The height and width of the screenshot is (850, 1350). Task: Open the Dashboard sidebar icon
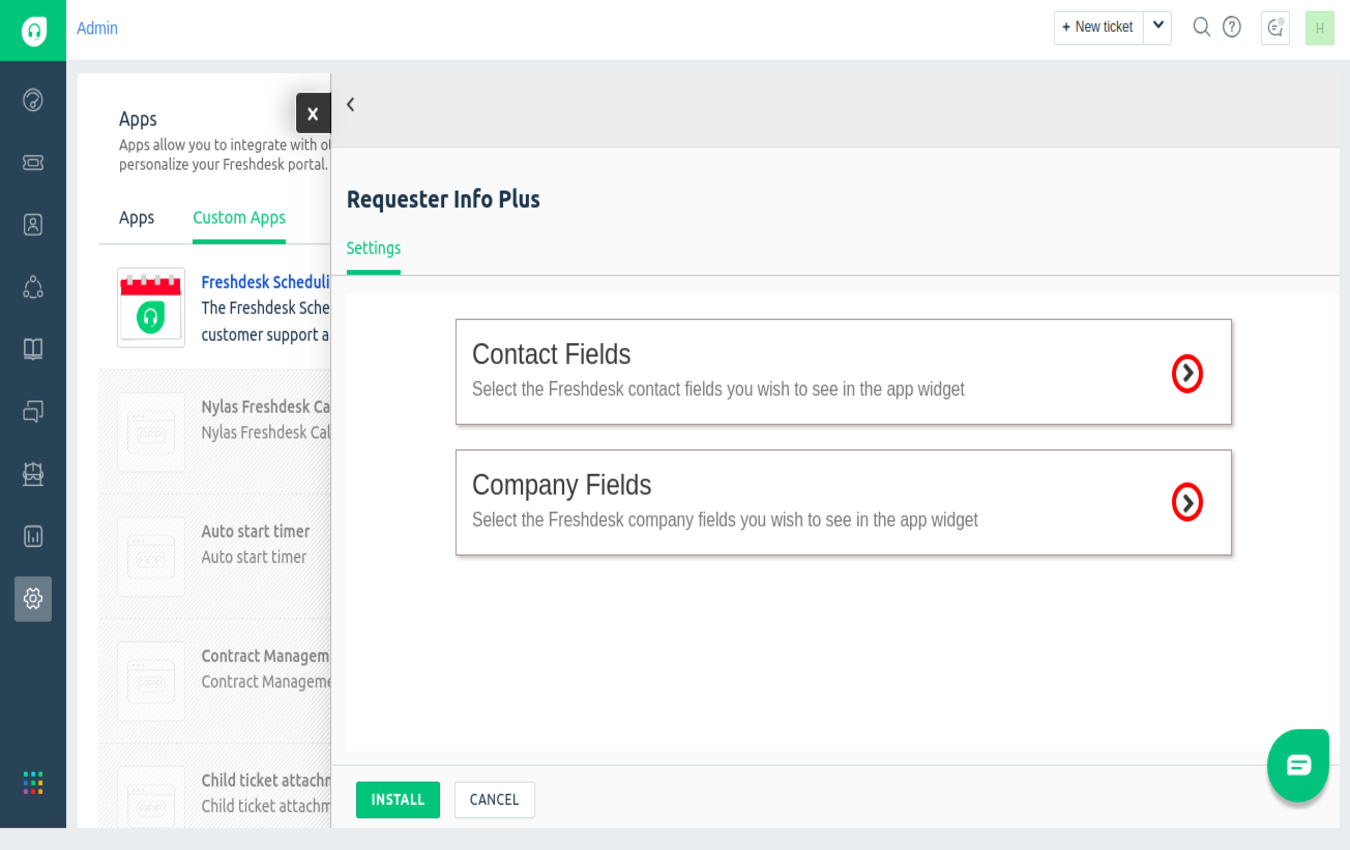pos(33,100)
